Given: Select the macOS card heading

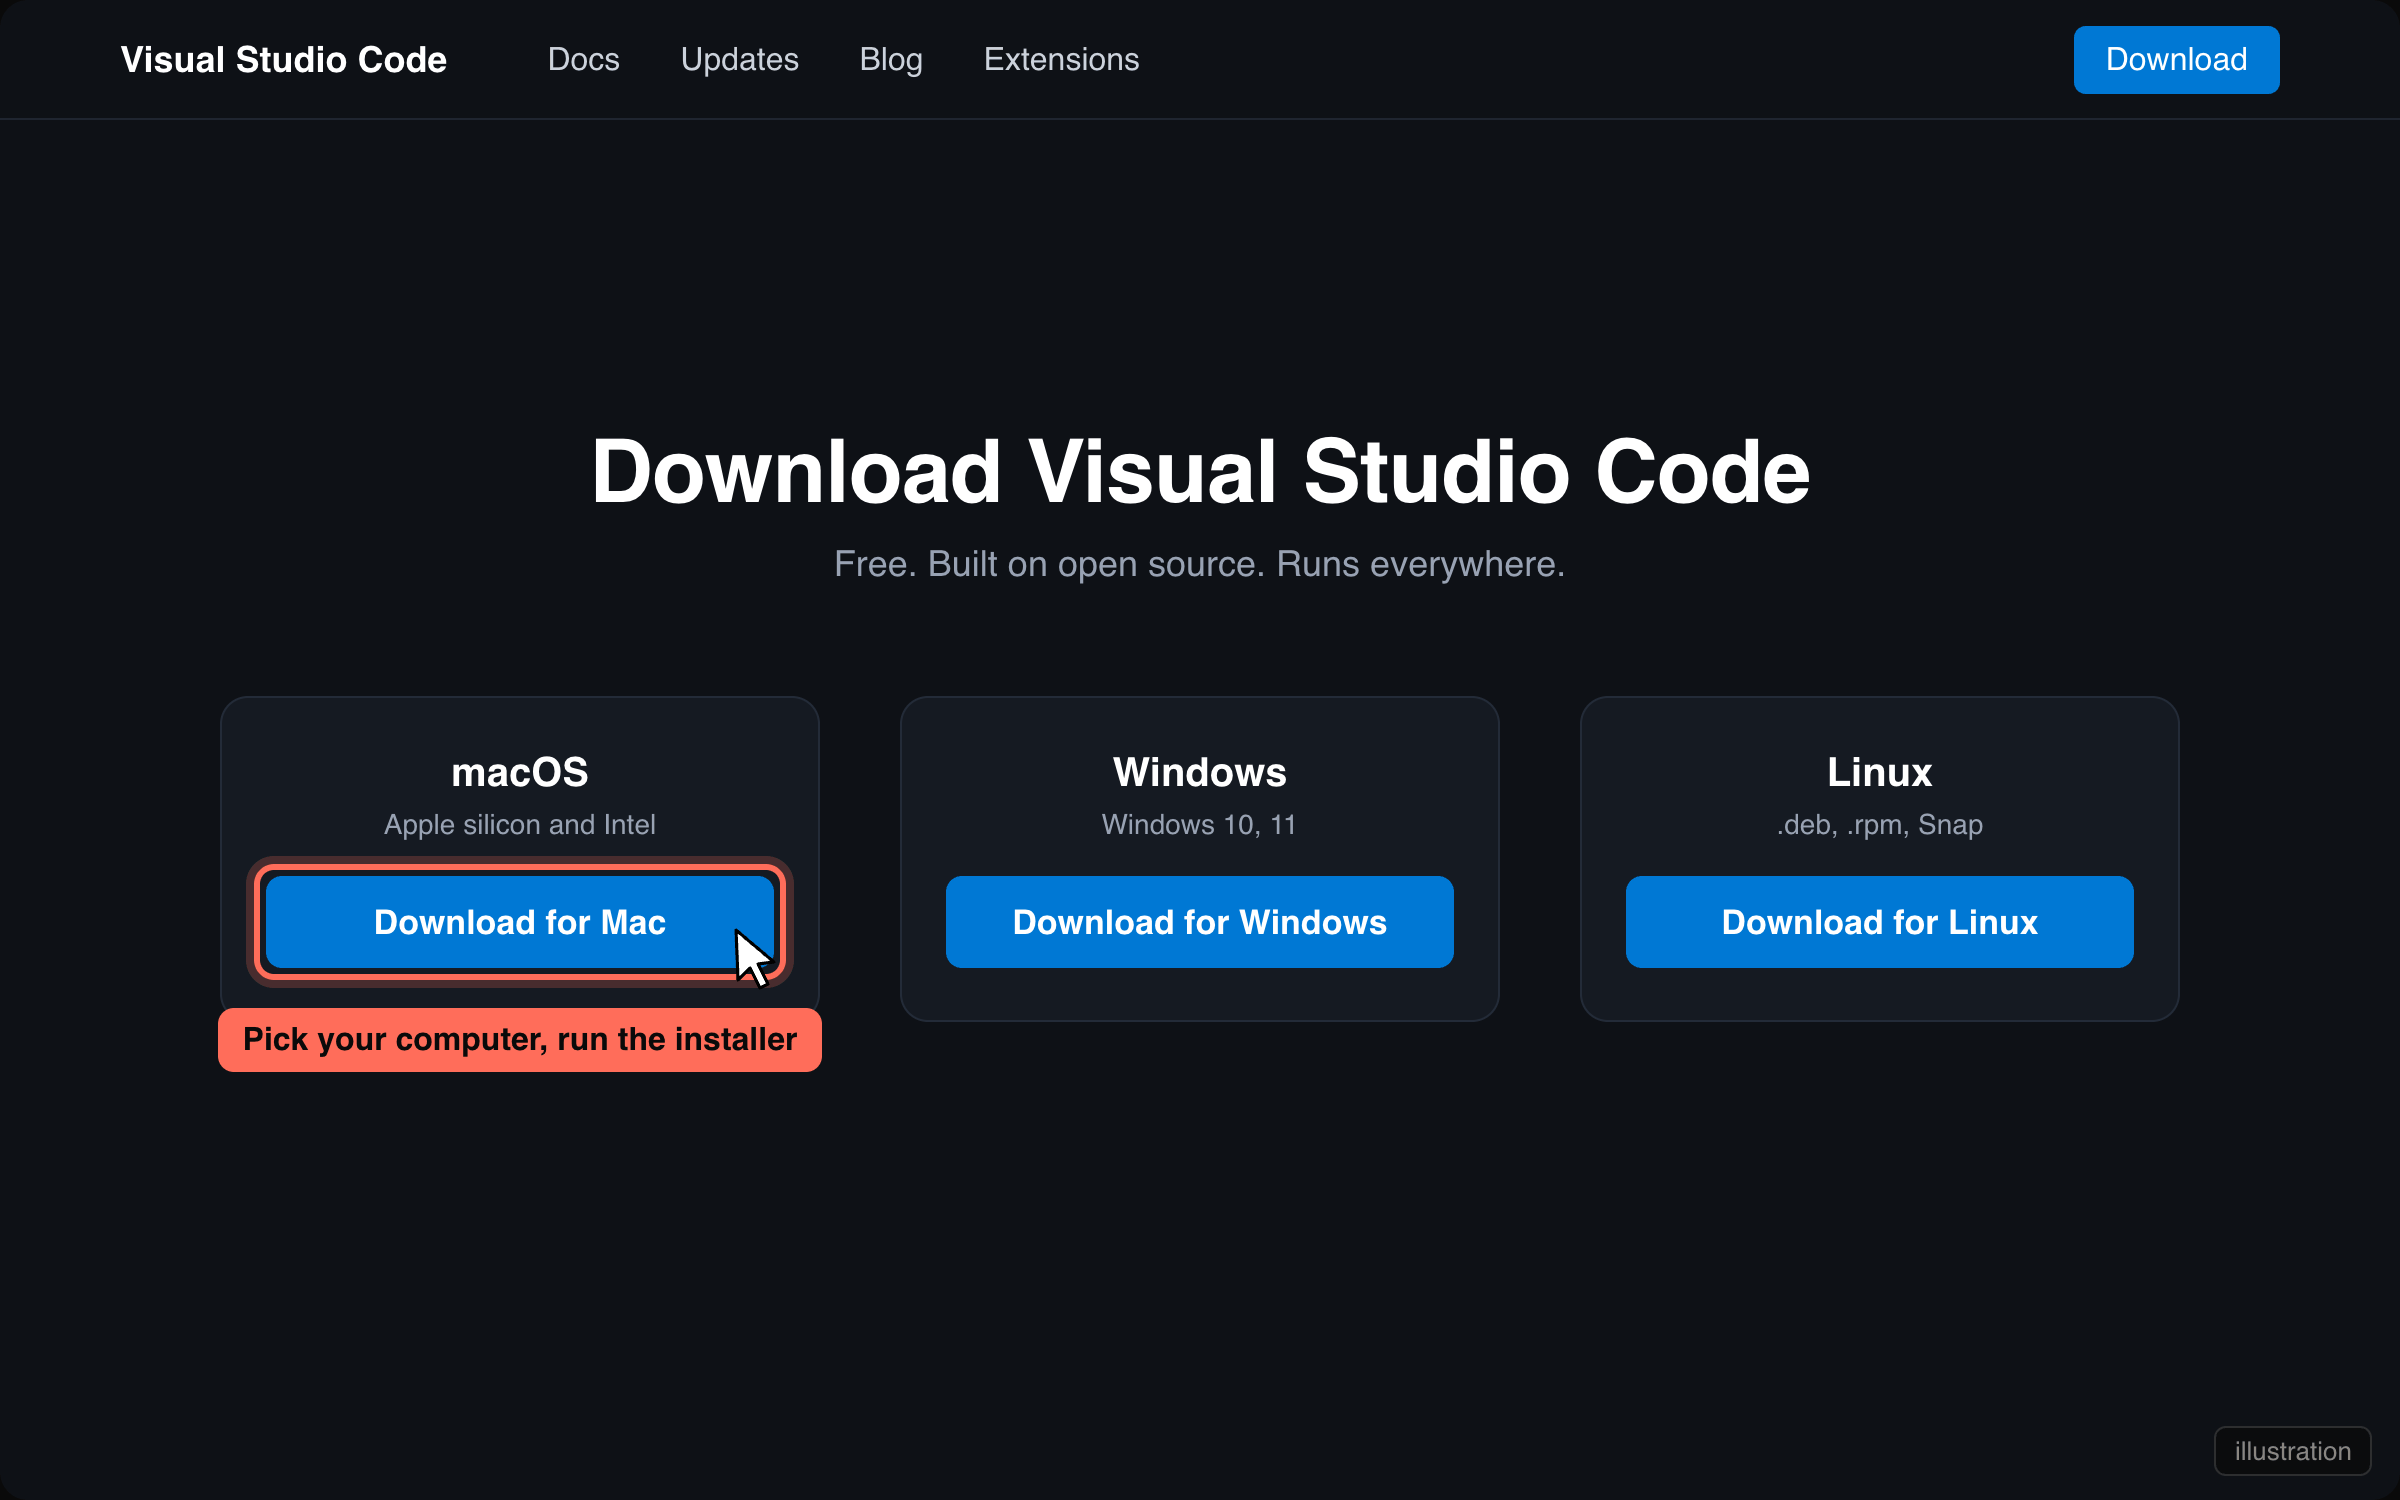Looking at the screenshot, I should point(520,772).
